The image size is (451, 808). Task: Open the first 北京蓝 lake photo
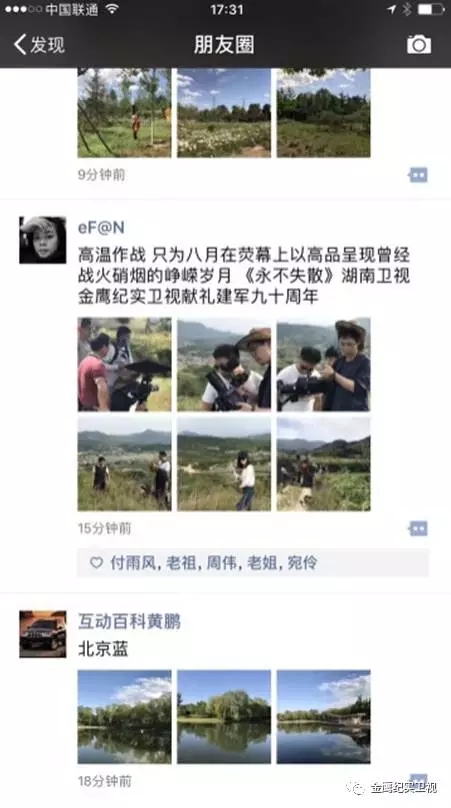[x=125, y=717]
